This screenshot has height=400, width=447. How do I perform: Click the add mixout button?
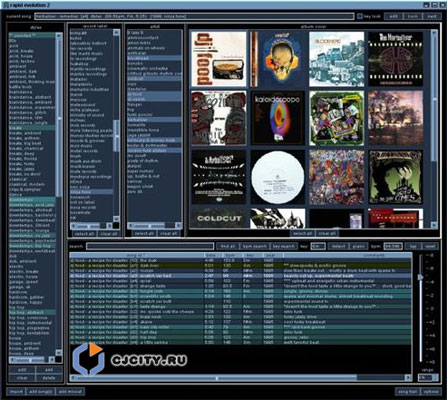click(x=70, y=391)
